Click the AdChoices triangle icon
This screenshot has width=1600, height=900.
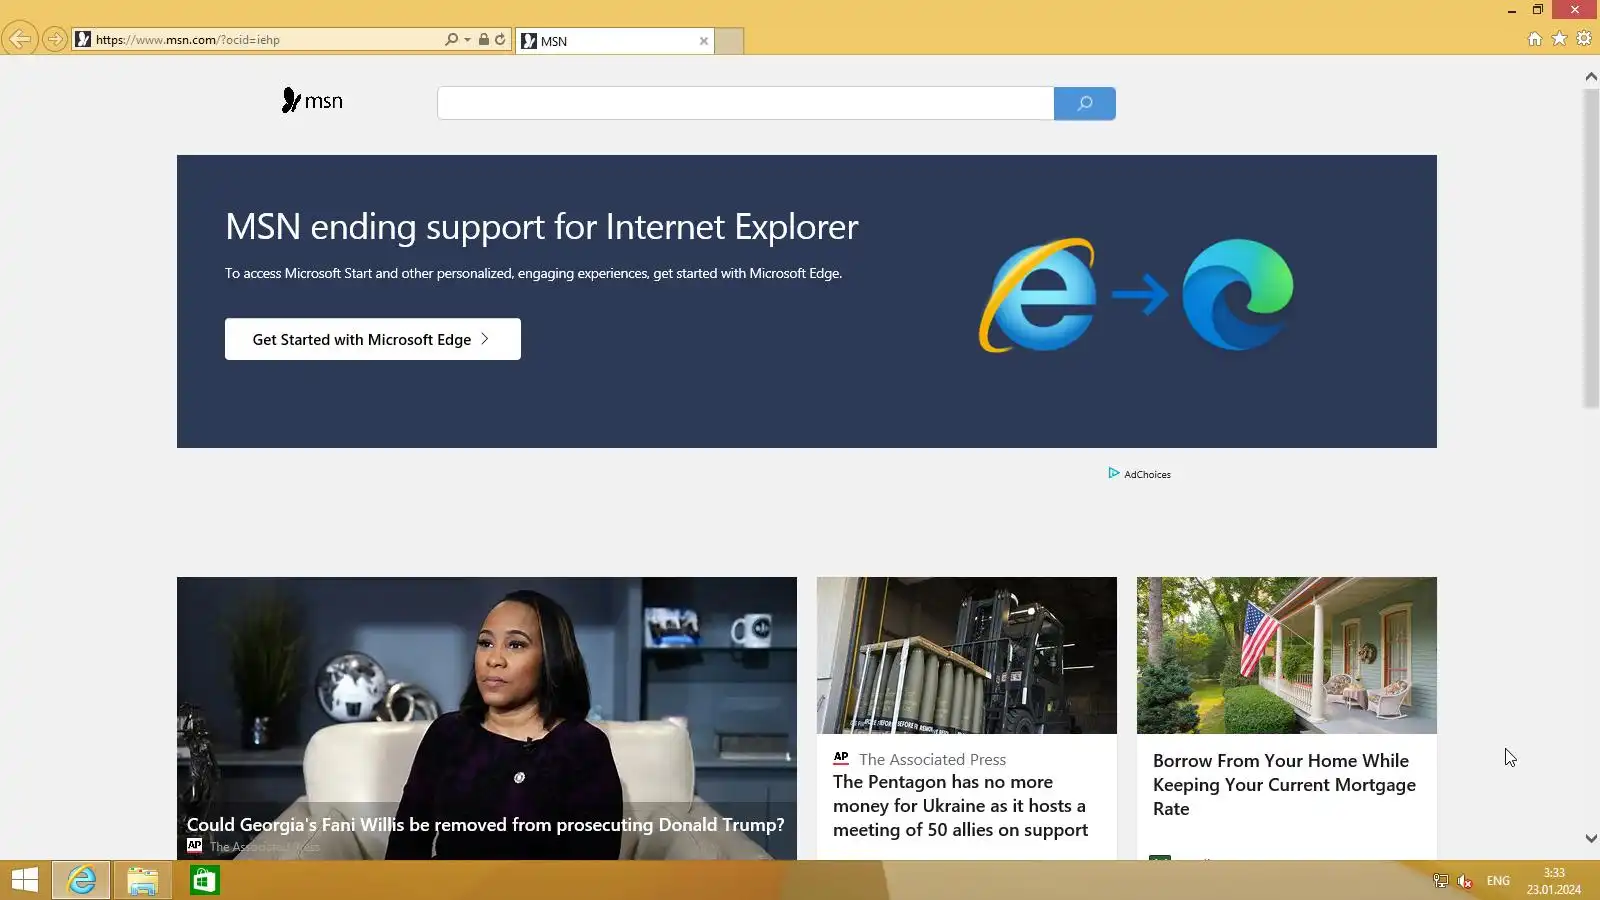(x=1114, y=473)
